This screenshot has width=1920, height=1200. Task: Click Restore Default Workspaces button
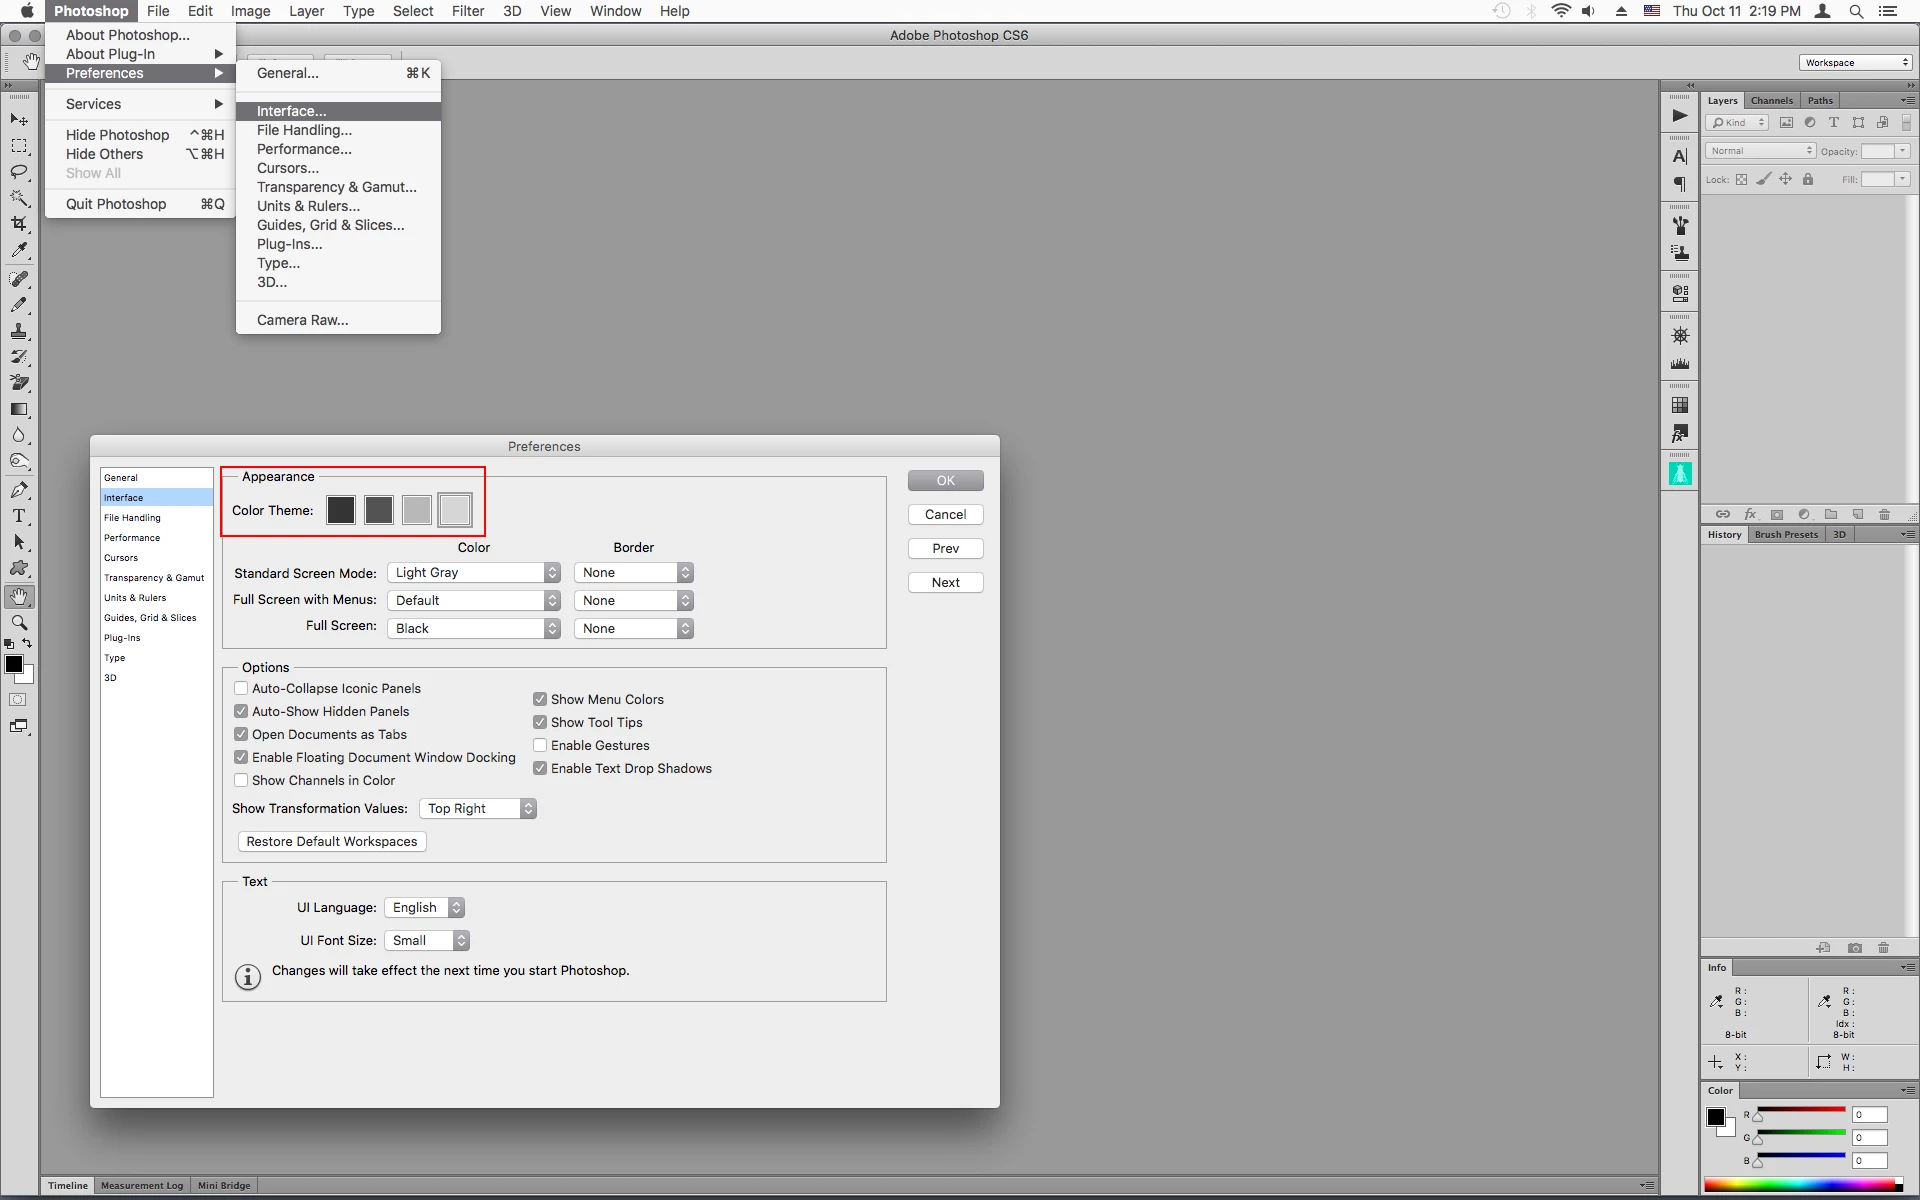point(332,842)
